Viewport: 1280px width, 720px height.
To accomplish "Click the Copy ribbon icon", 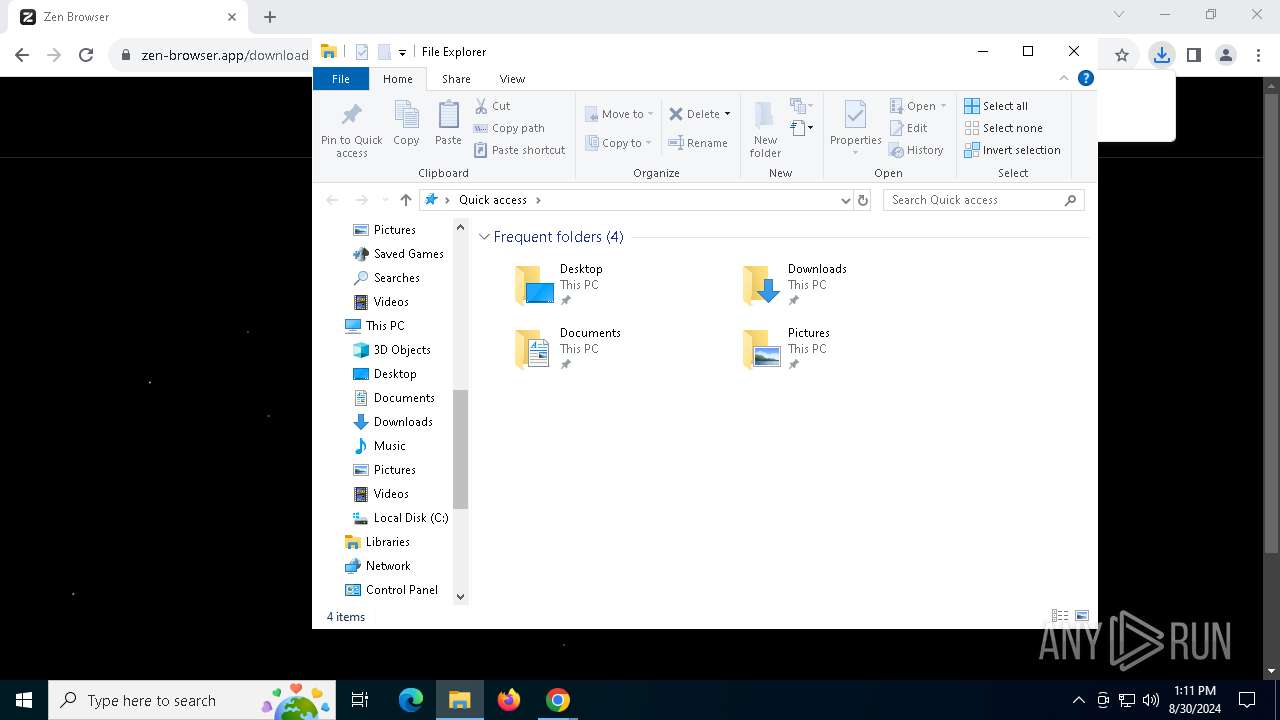I will click(x=406, y=124).
